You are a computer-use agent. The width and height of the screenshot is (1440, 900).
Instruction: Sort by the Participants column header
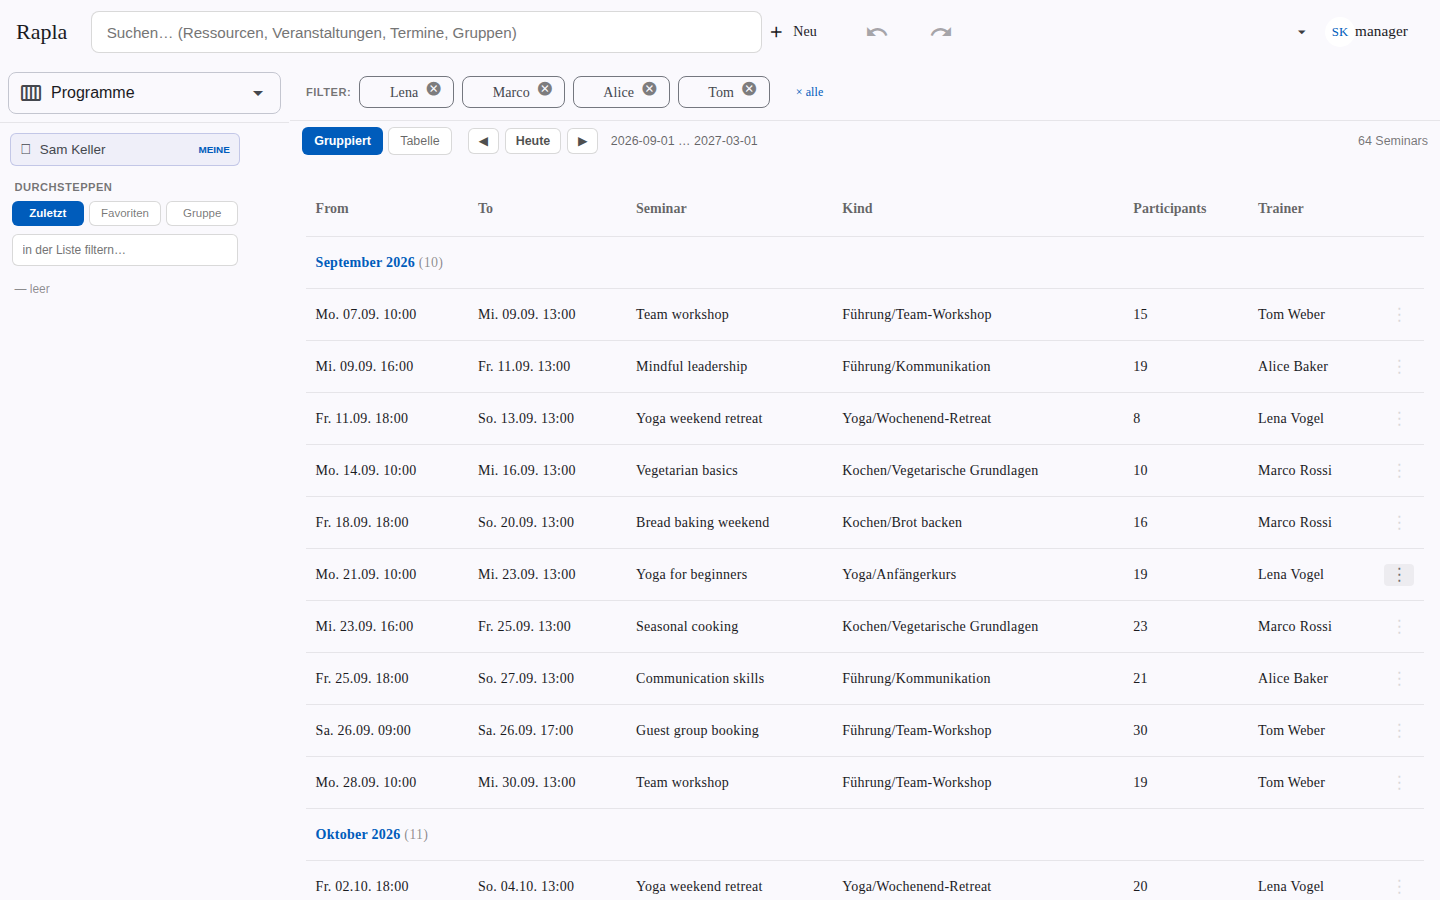1169,208
